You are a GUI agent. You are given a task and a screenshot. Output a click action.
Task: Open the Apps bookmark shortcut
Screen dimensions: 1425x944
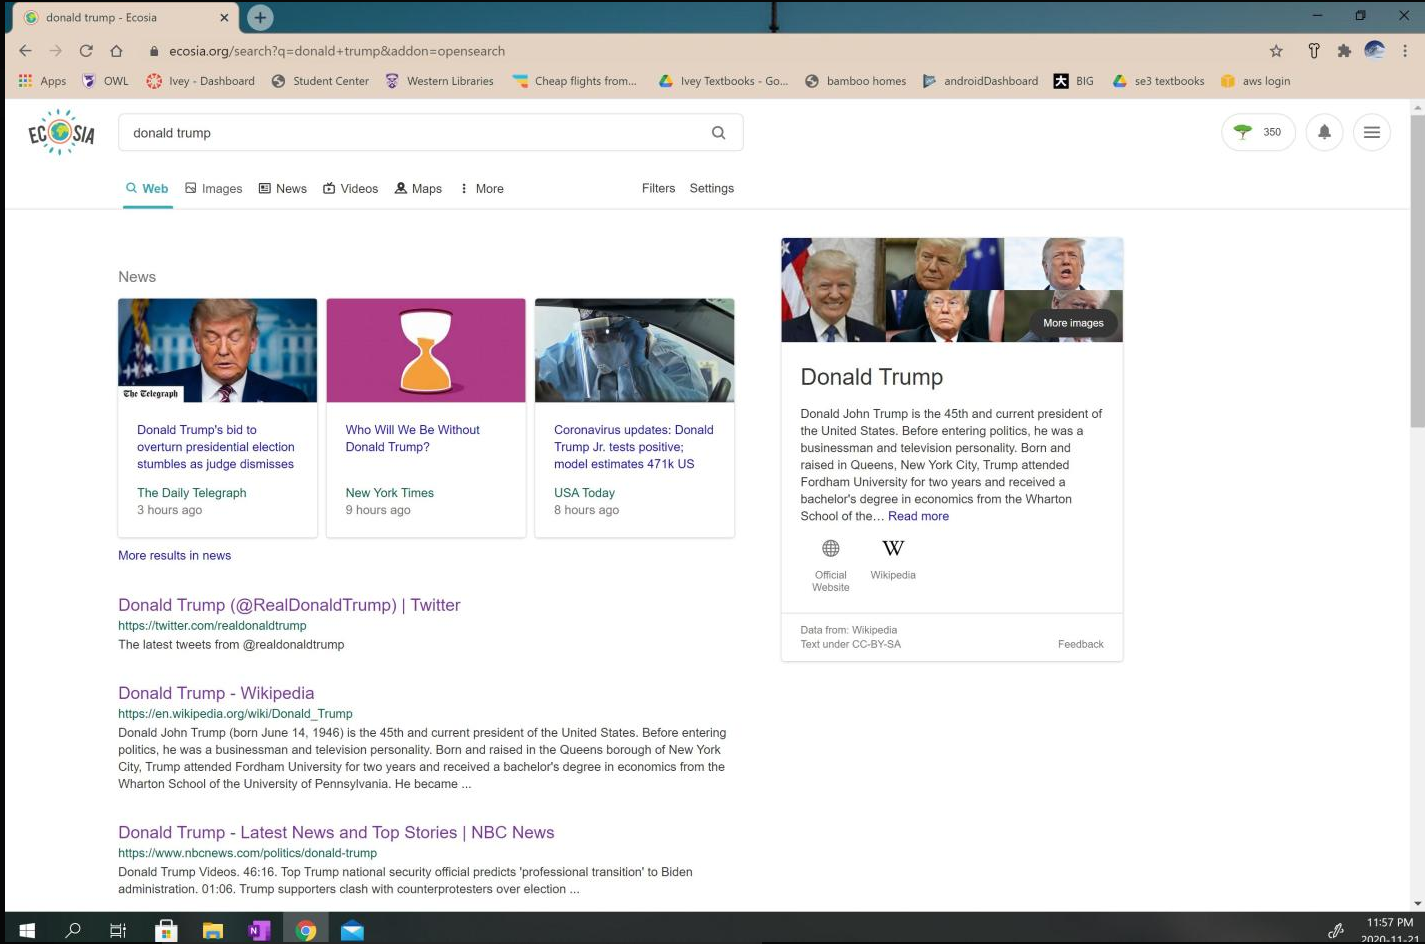[42, 81]
